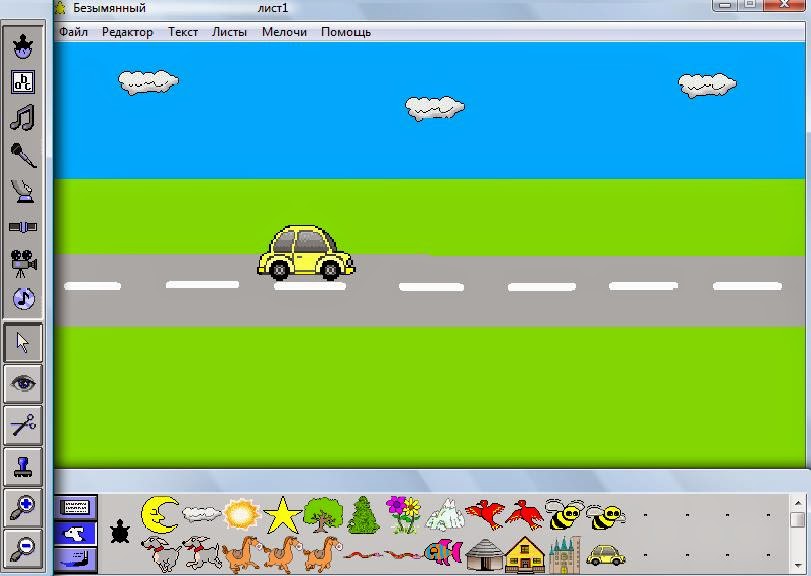Select the sun shape
Viewport: 811px width, 576px height.
pos(242,515)
